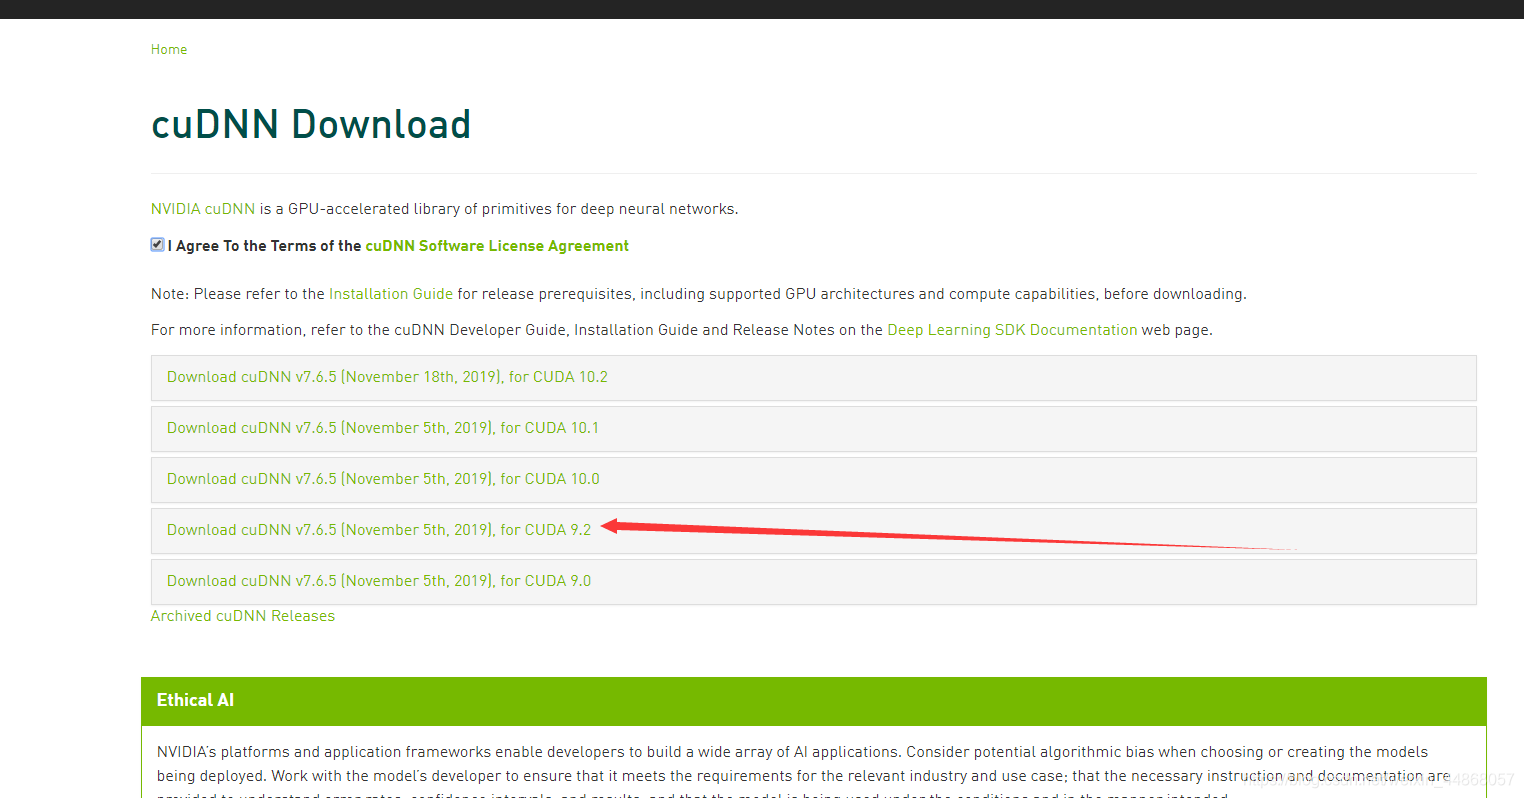The width and height of the screenshot is (1524, 798).
Task: Open the Home breadcrumb link
Action: 169,49
